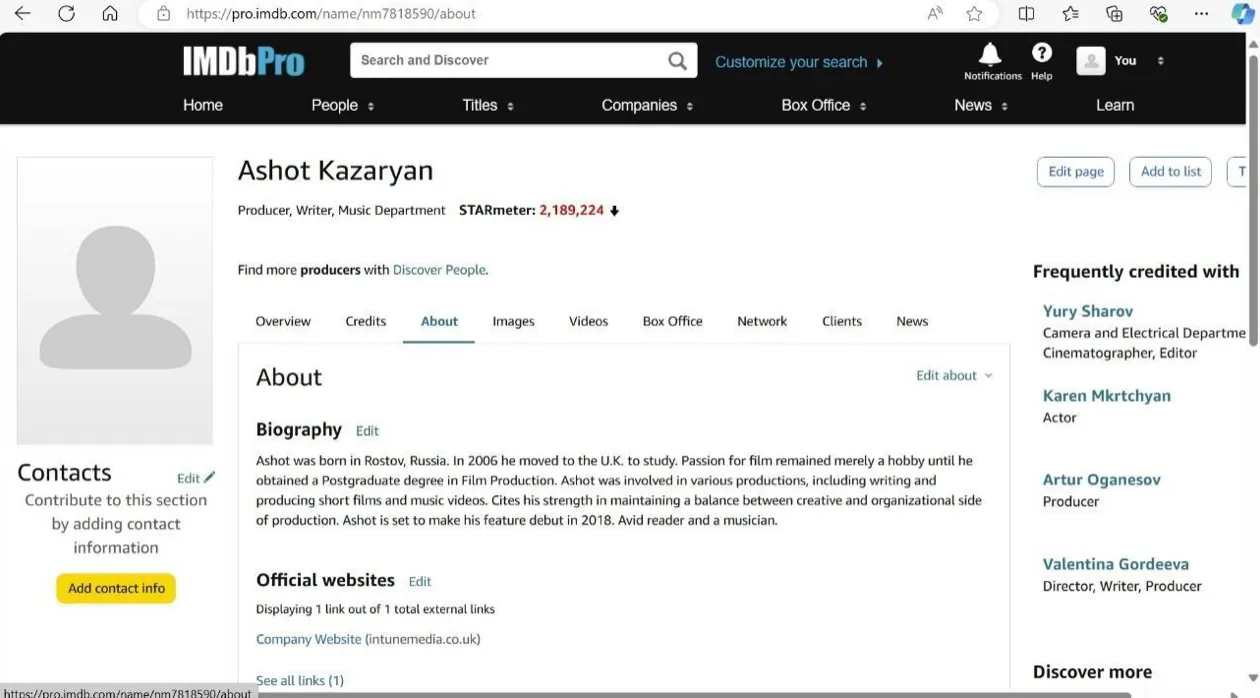Open the Network tab

point(762,322)
